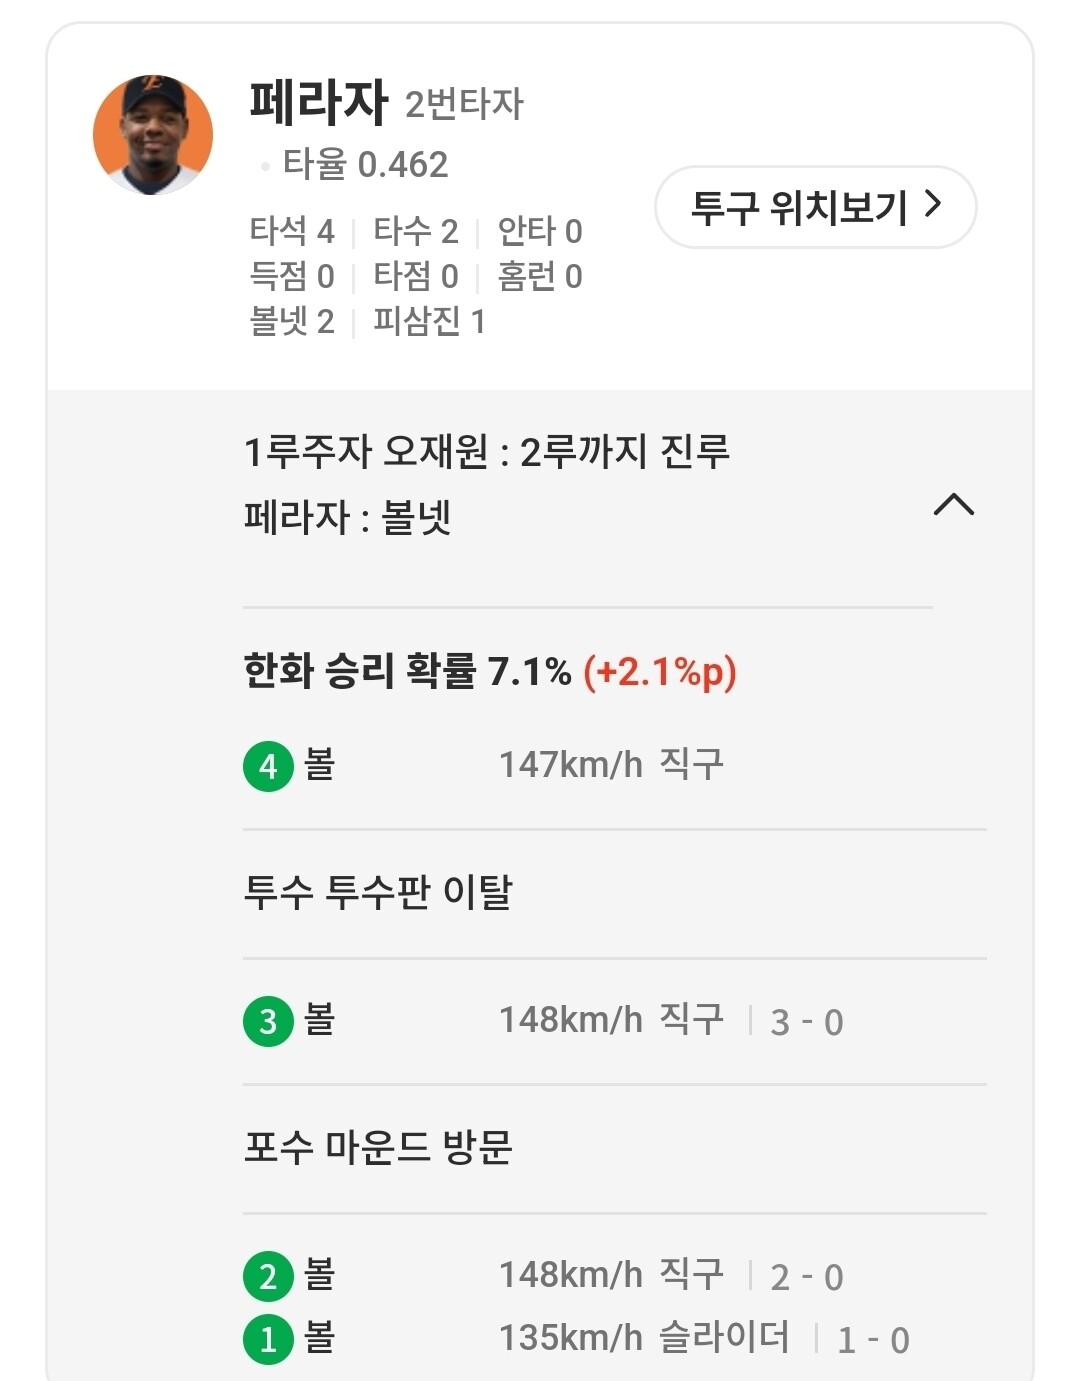Open 투구 위치보기 pitch location view
This screenshot has width=1080, height=1381.
[x=815, y=207]
